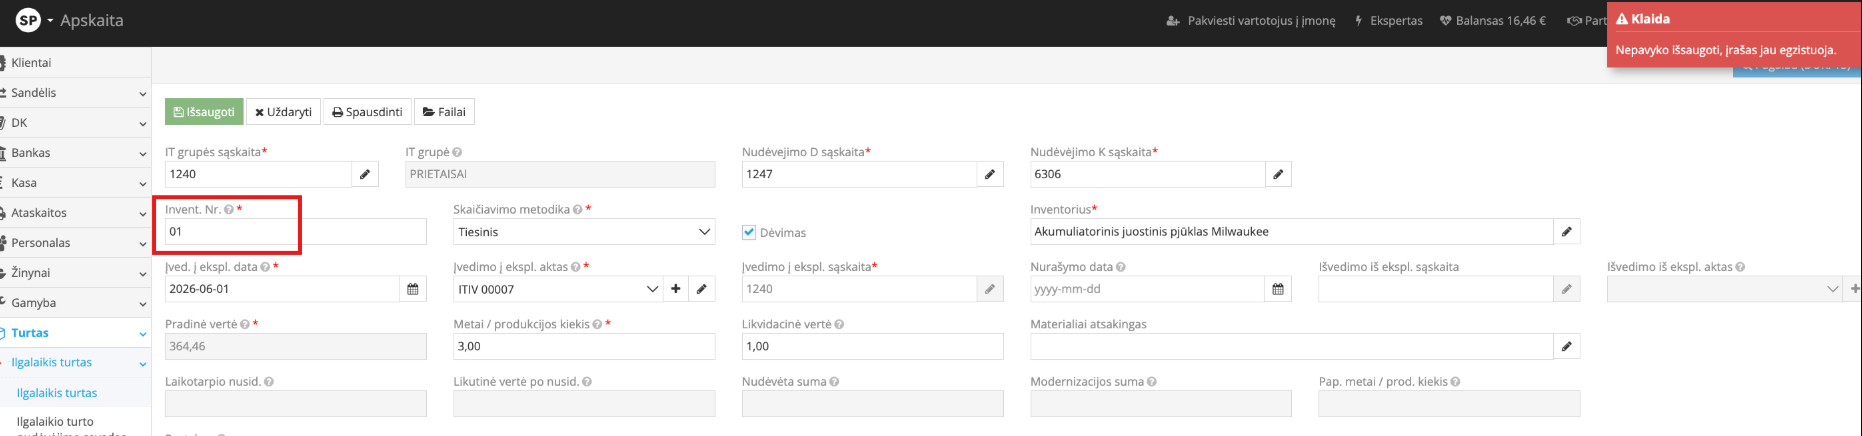Click Metai / produkcijos kiekis input 3,00
This screenshot has width=1862, height=436.
[584, 347]
